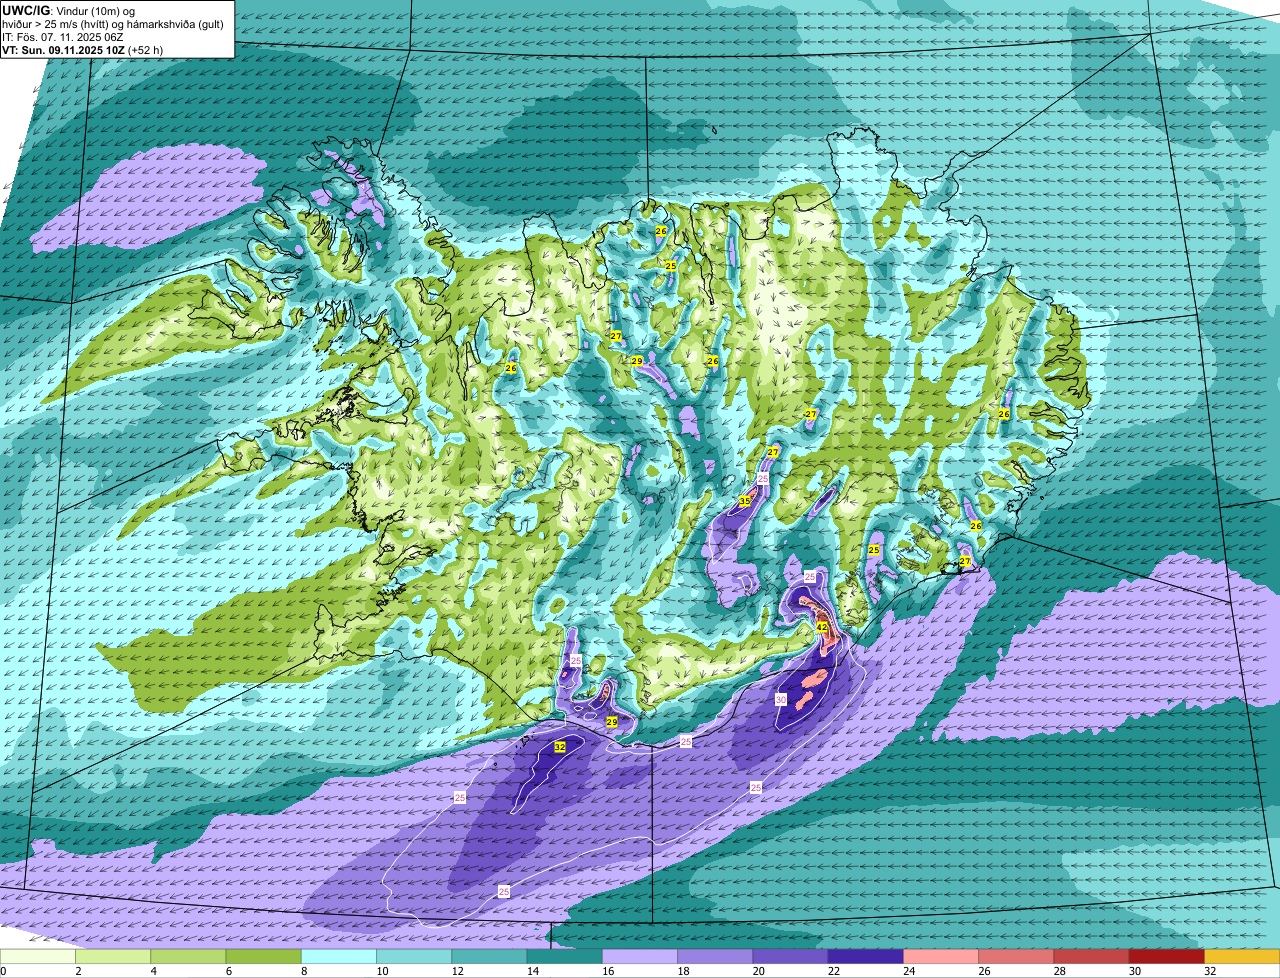Click the pale yellow 0–2 legend swatch
Image resolution: width=1280 pixels, height=978 pixels.
click(38, 957)
